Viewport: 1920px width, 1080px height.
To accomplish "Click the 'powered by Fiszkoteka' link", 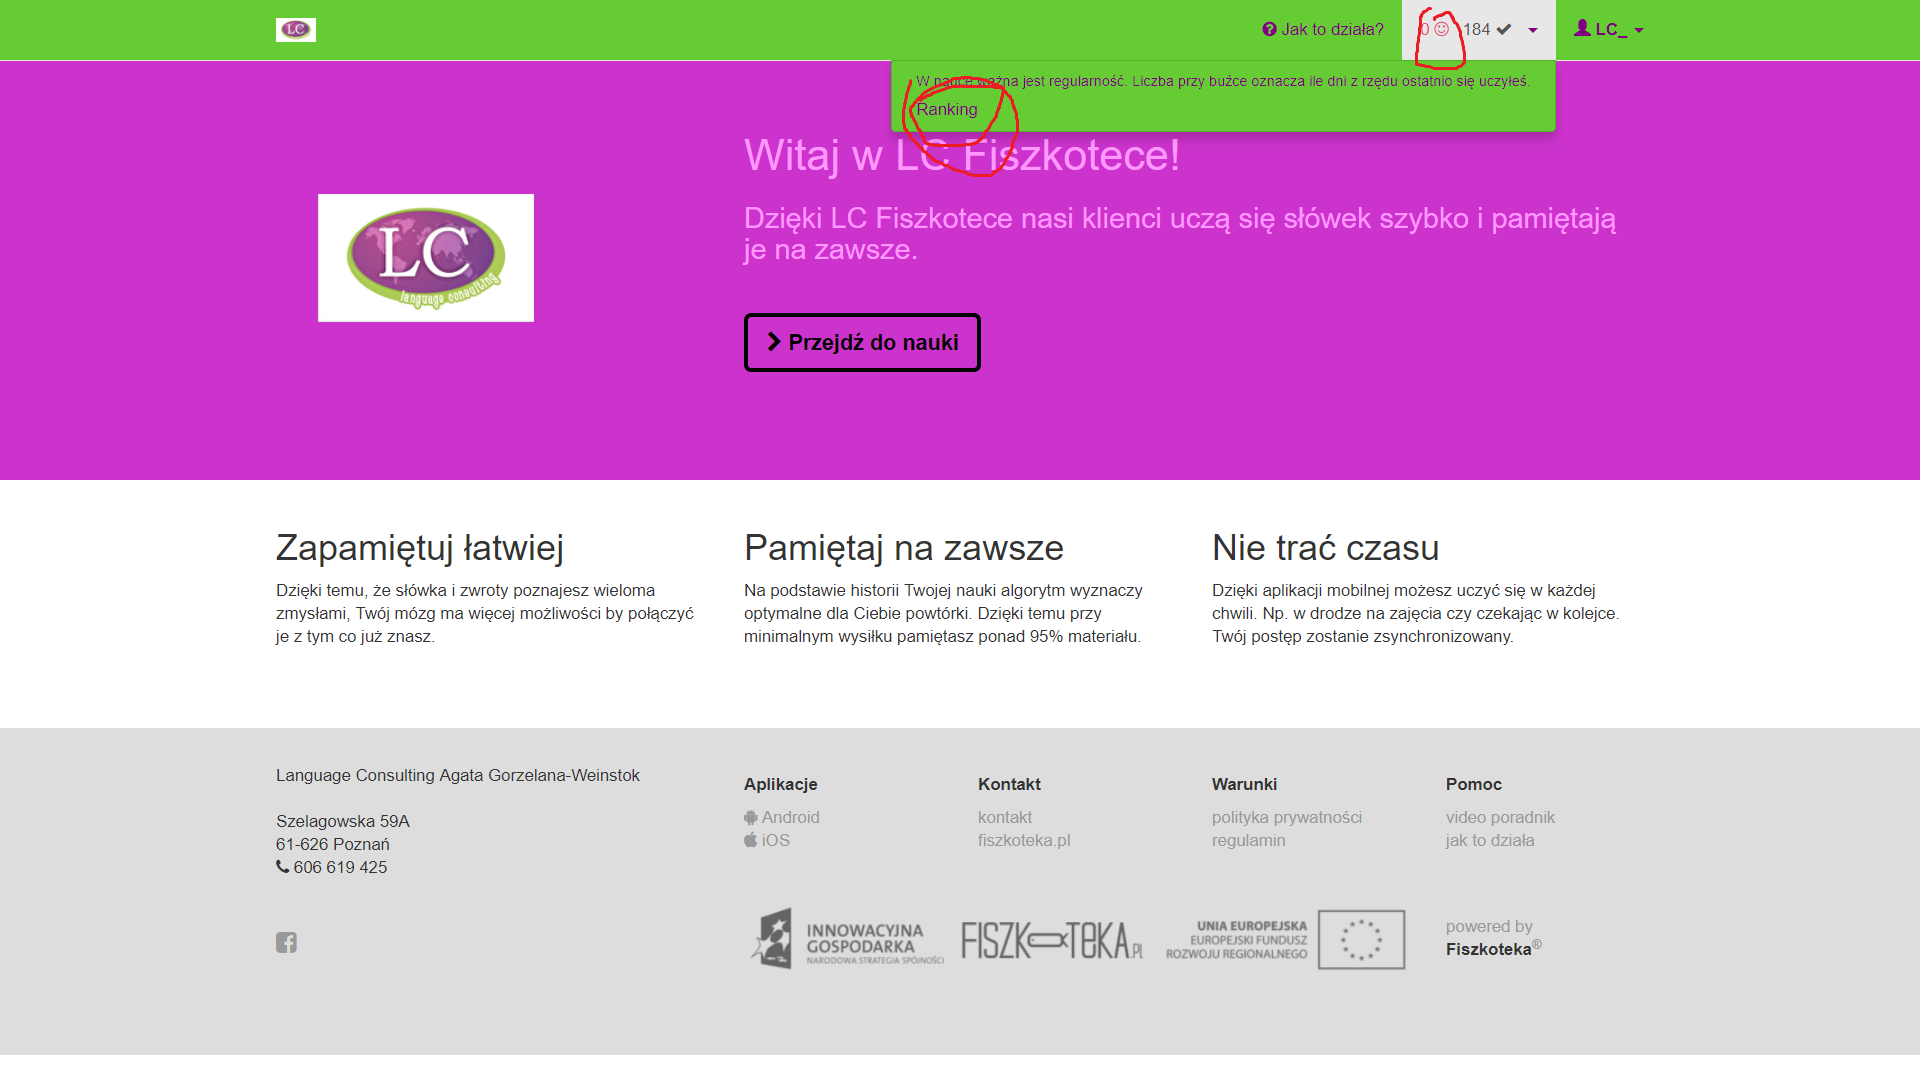I will click(x=1494, y=939).
